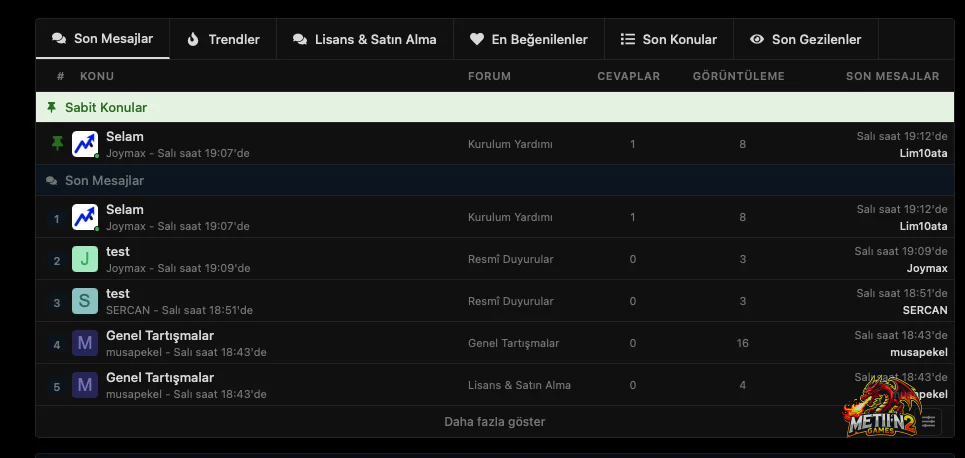Click the number 3 badge before SERCAN's test
Screen dimensions: 965x458
coord(57,302)
